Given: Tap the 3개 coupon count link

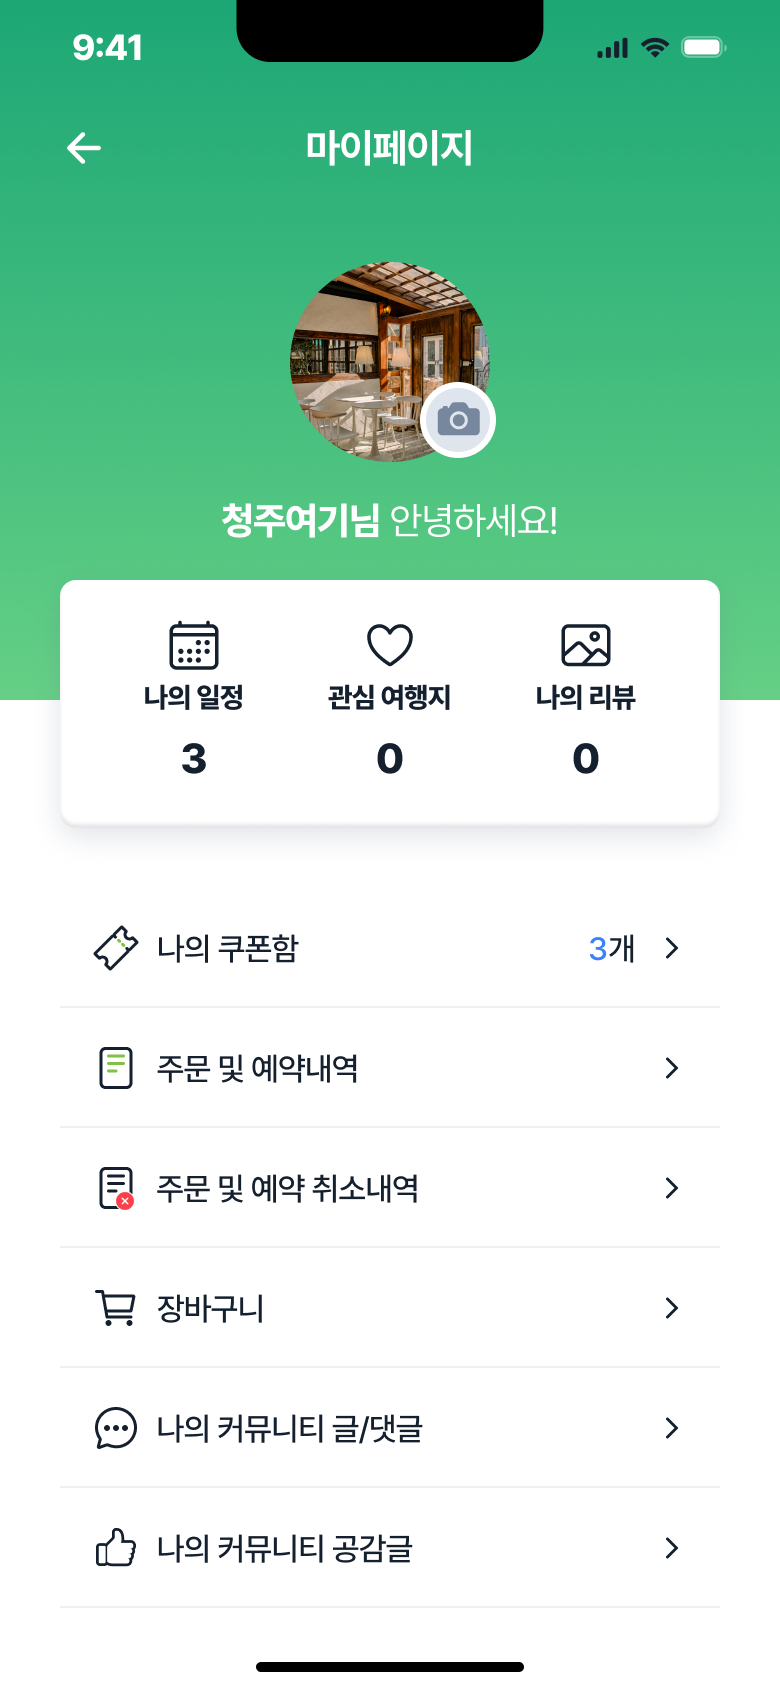Looking at the screenshot, I should (611, 948).
